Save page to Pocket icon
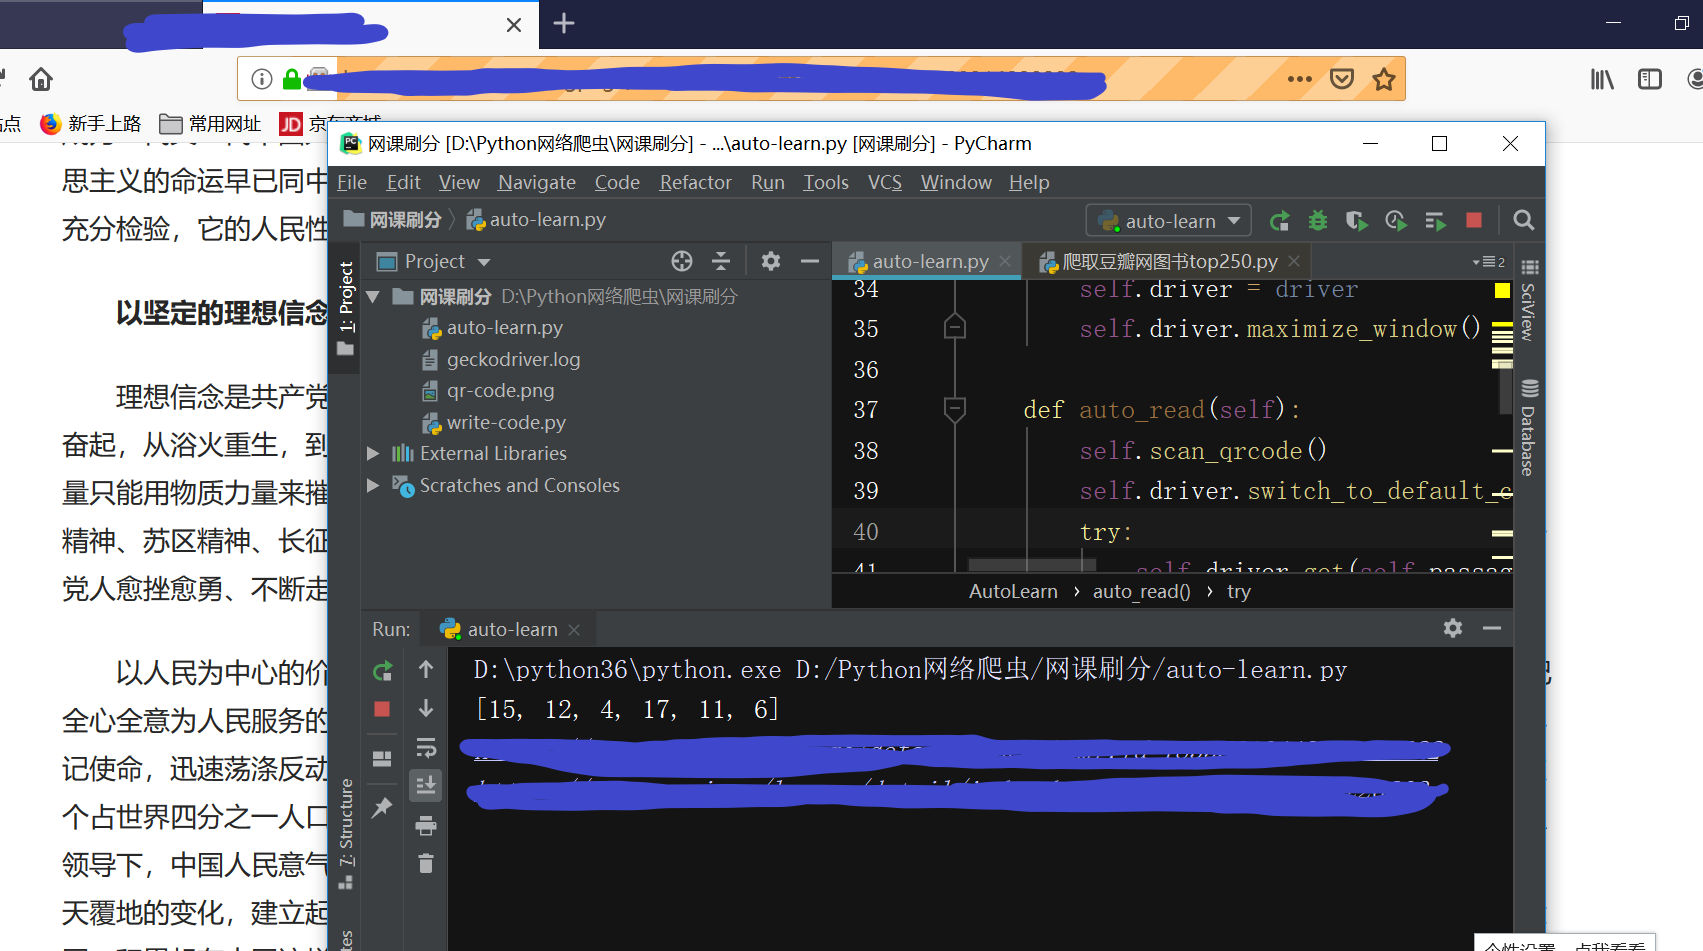 coord(1342,79)
